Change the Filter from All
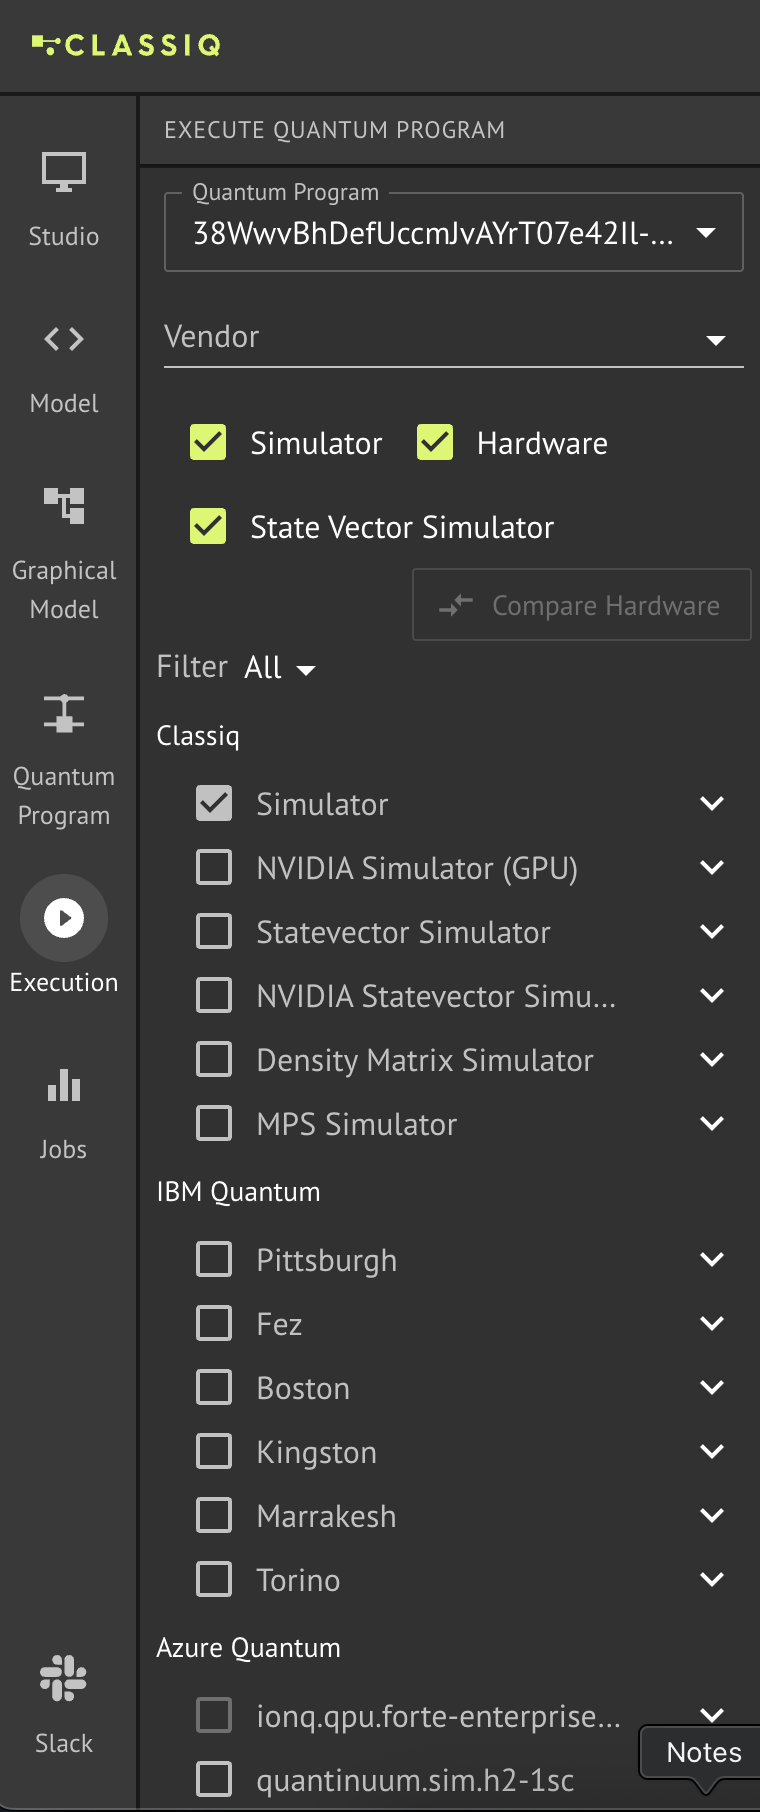This screenshot has width=760, height=1812. pos(280,667)
